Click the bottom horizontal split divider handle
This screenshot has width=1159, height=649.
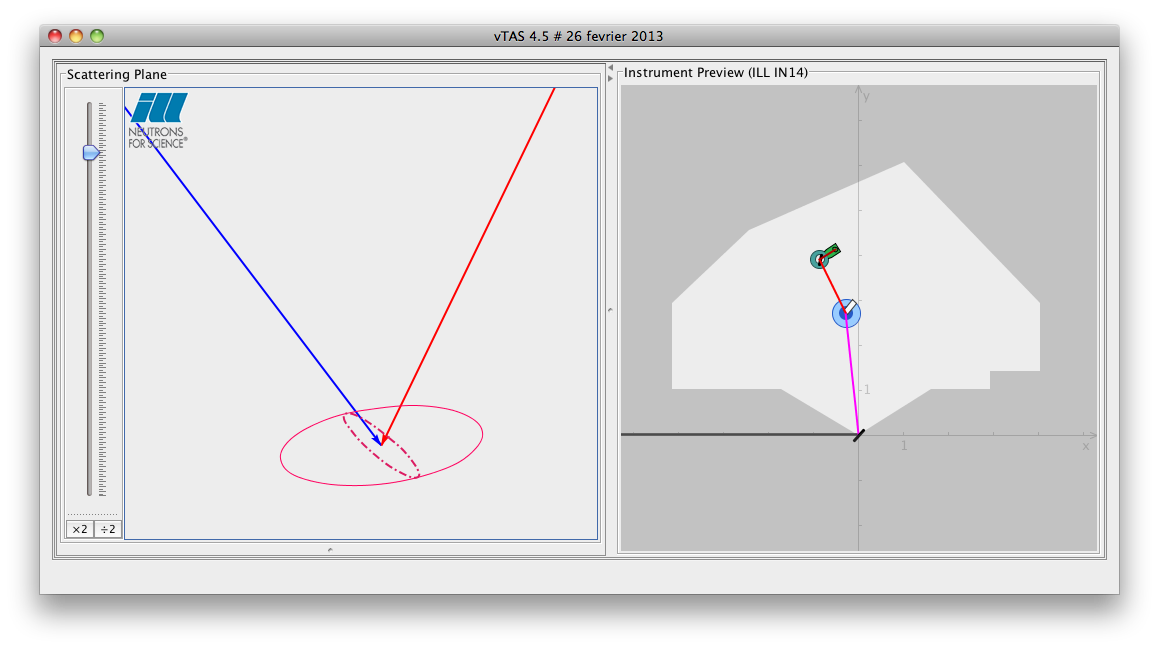330,549
